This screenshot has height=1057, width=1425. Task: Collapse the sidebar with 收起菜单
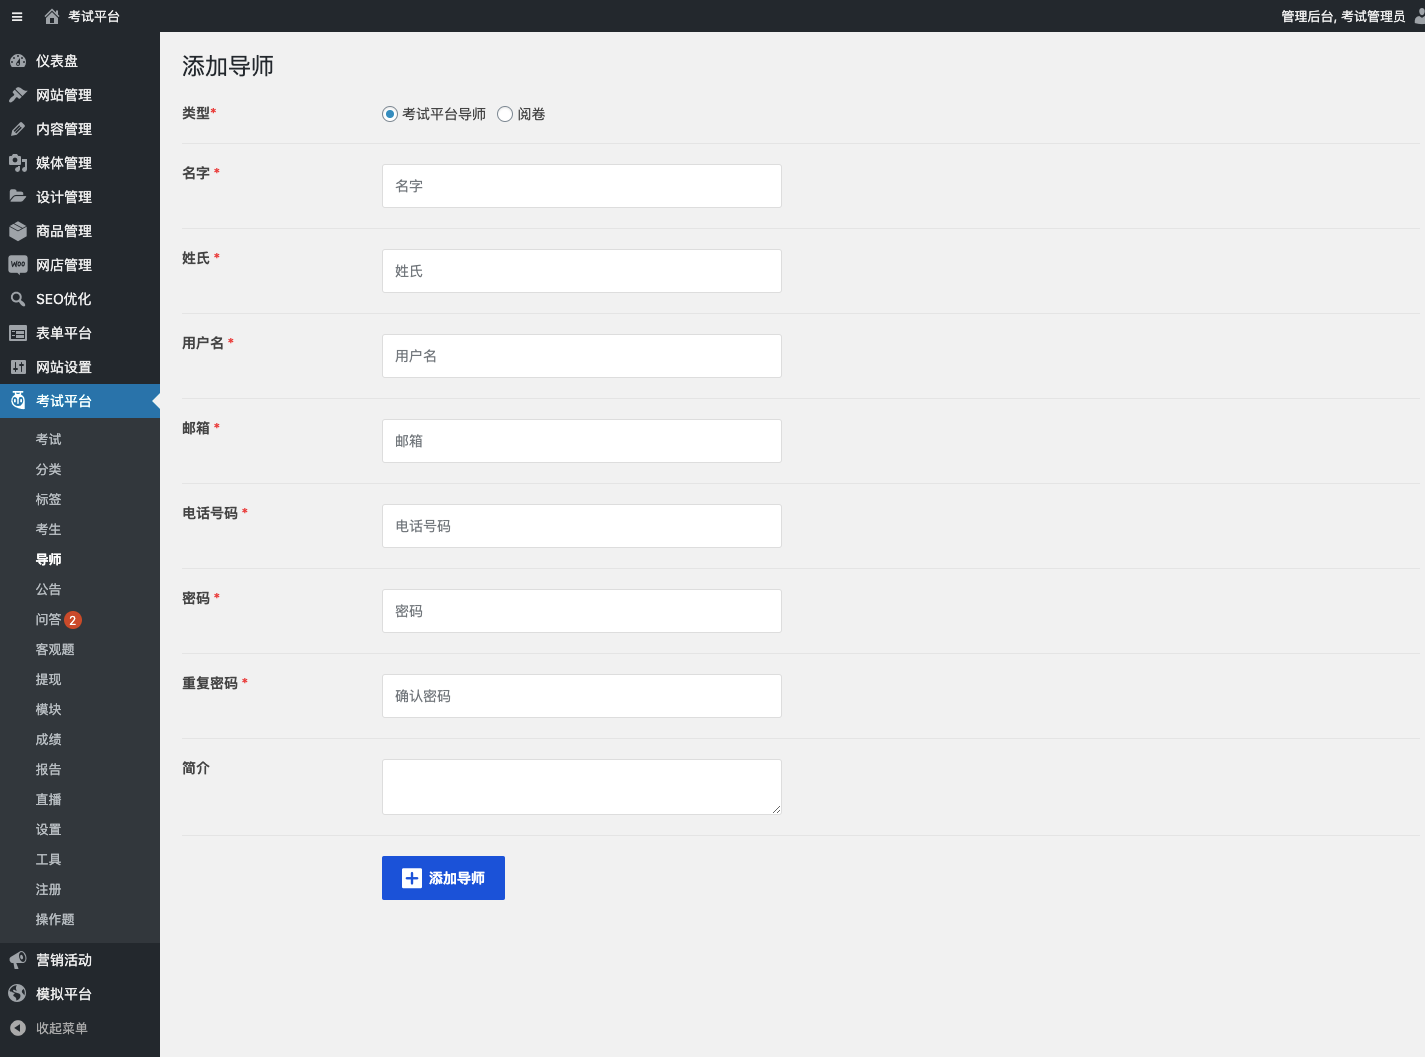(61, 1028)
